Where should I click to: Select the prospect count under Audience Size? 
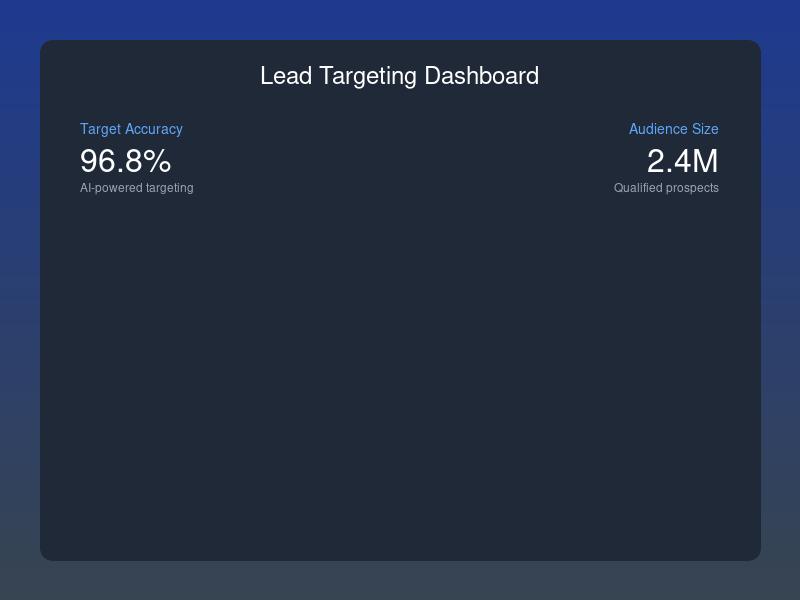pos(684,160)
